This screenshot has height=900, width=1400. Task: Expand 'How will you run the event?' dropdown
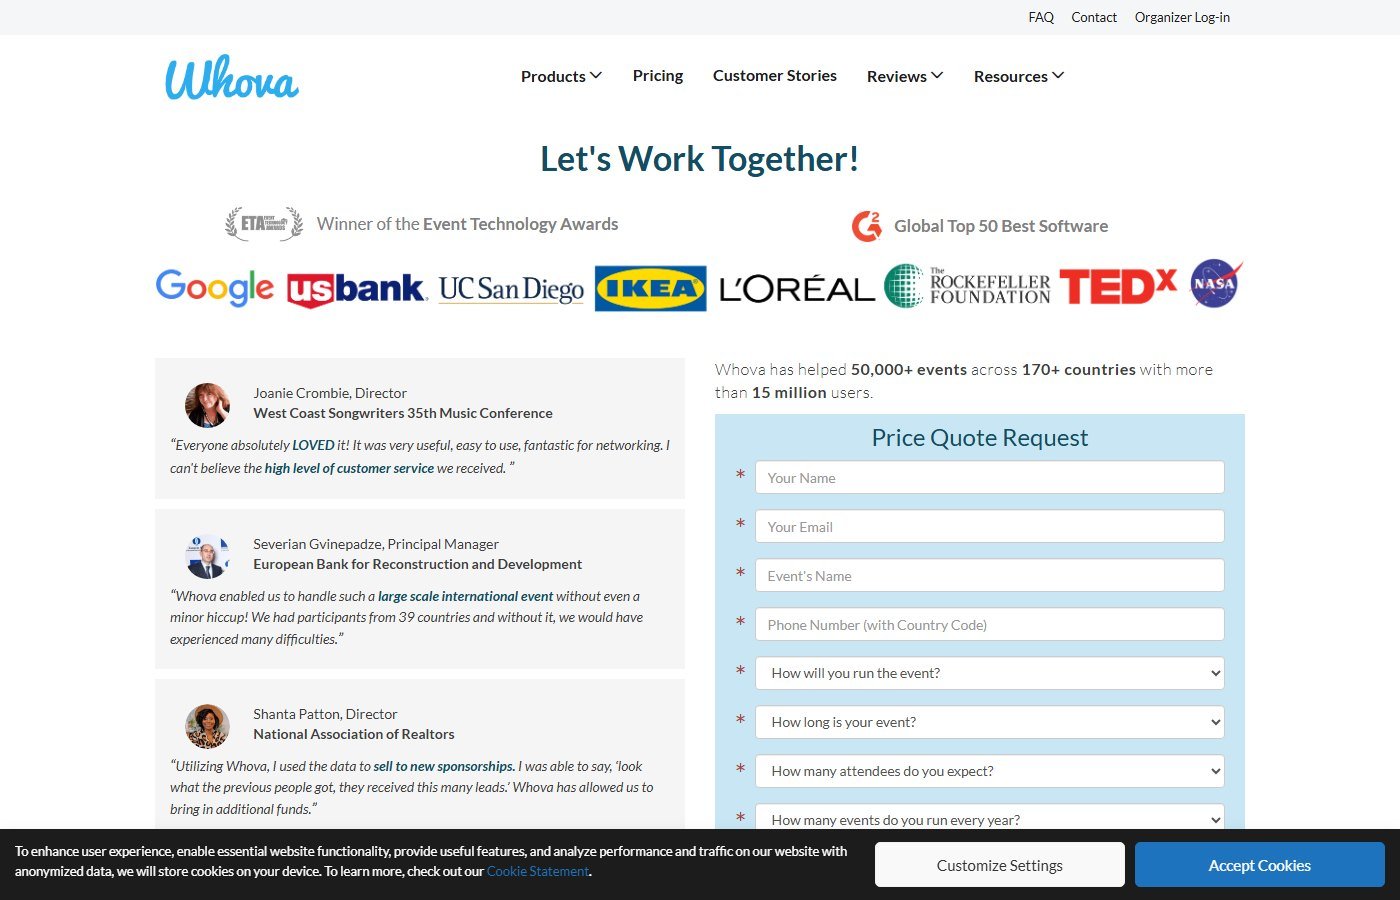coord(990,673)
